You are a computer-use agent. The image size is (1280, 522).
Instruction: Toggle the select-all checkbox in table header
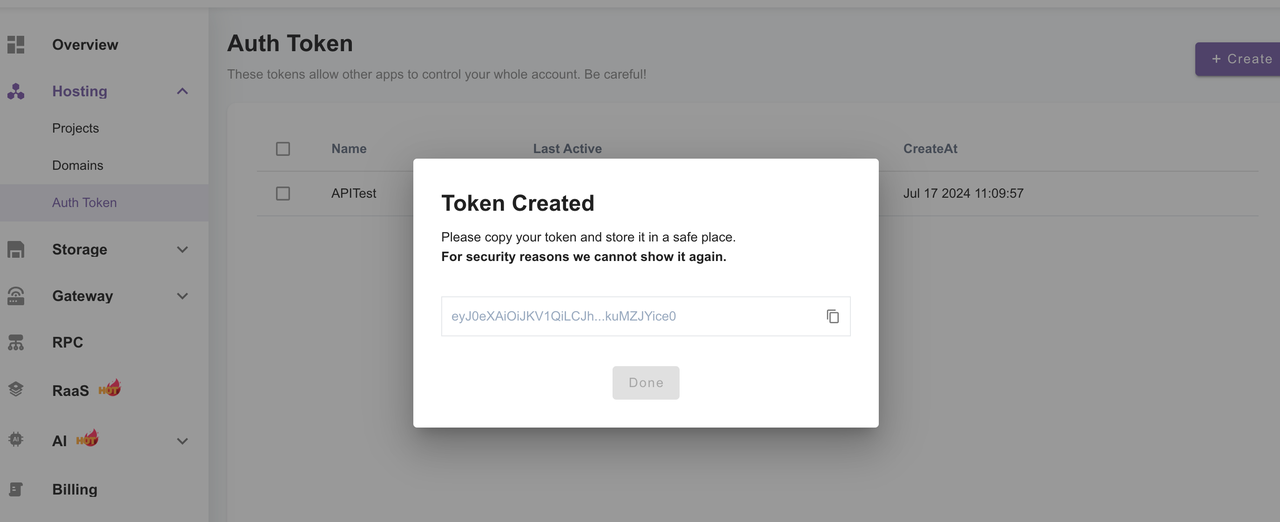click(x=283, y=149)
